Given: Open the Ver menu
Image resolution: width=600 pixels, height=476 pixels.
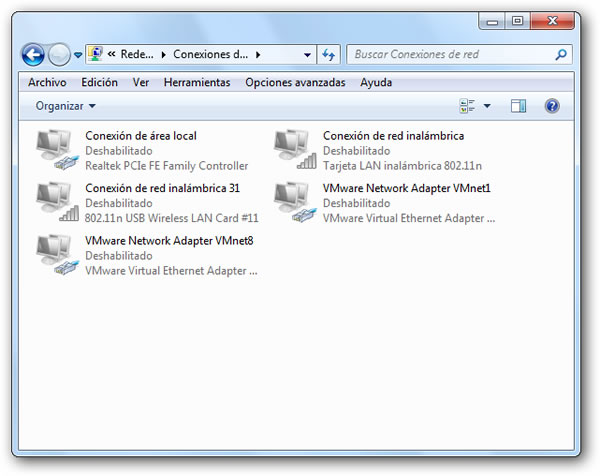Looking at the screenshot, I should [x=141, y=82].
